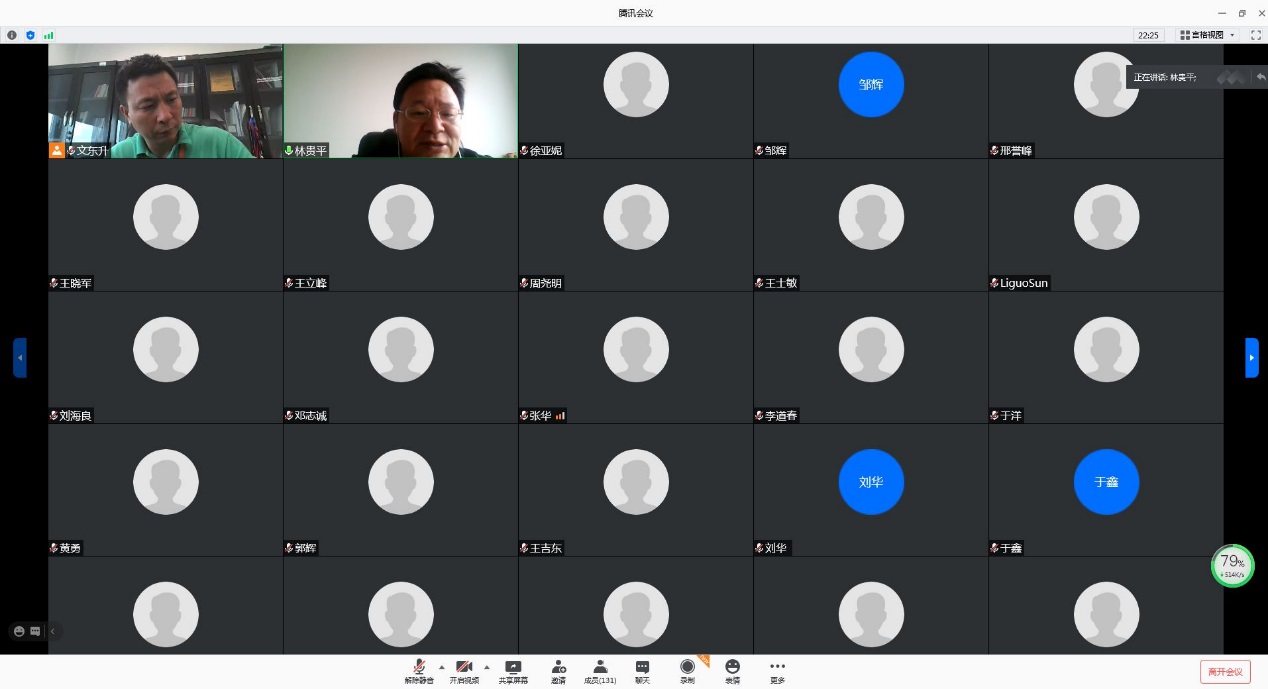Go to next page of participants
The image size is (1268, 689).
point(1251,357)
